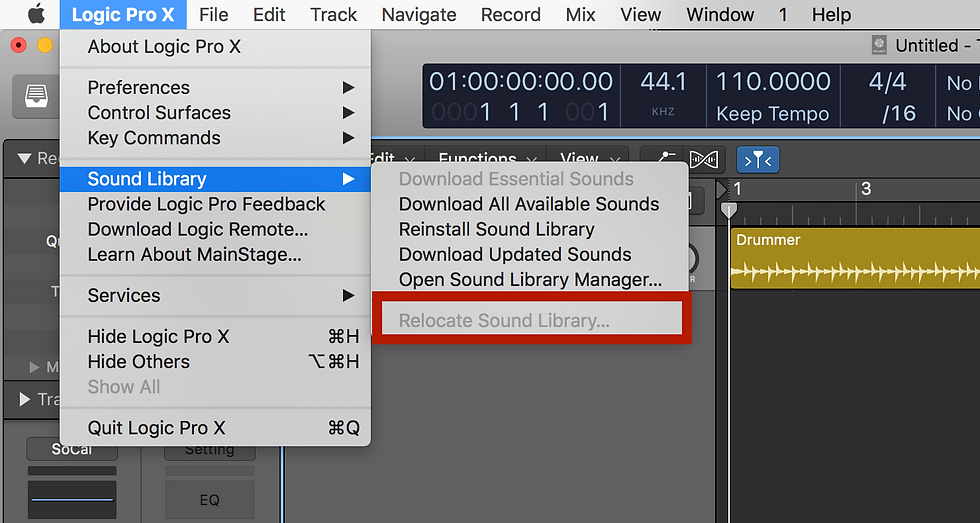Click the bar position 1 1 1 1 display

point(521,112)
